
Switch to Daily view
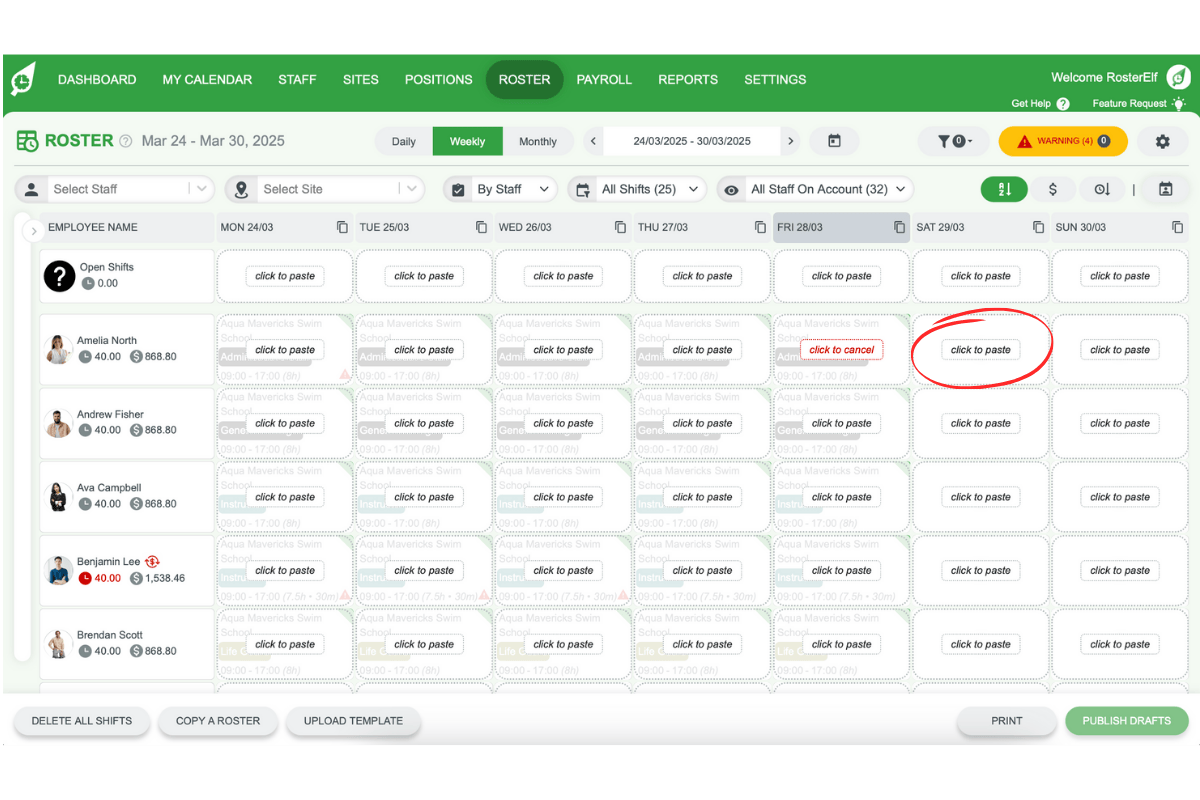click(404, 141)
